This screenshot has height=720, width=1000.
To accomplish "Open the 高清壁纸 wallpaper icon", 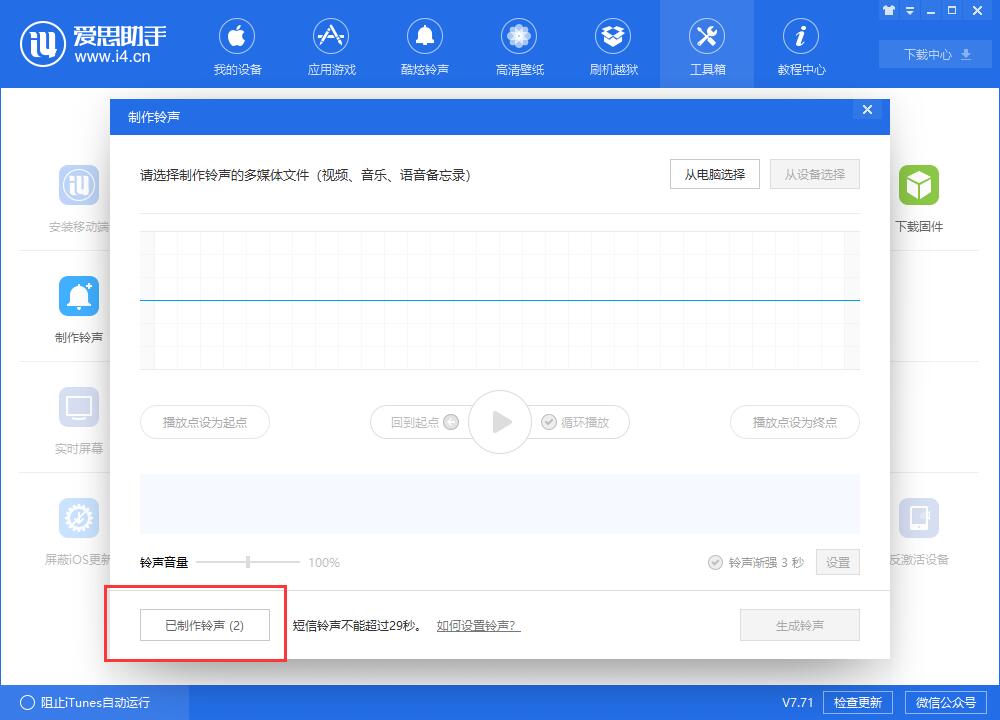I will tap(519, 35).
